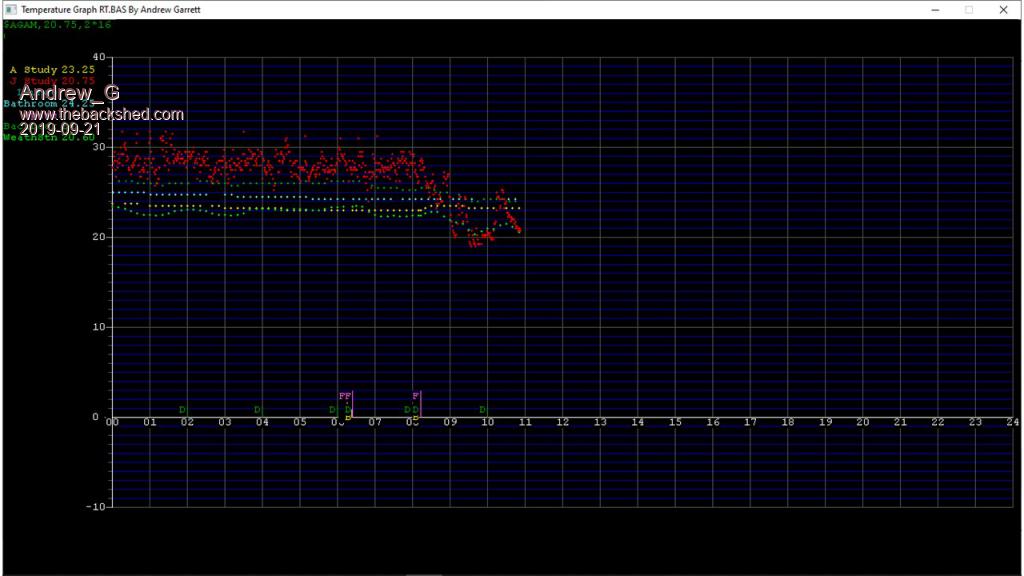Select the yellow A Study 23.25 legend entry
This screenshot has width=1024, height=576.
(52, 70)
